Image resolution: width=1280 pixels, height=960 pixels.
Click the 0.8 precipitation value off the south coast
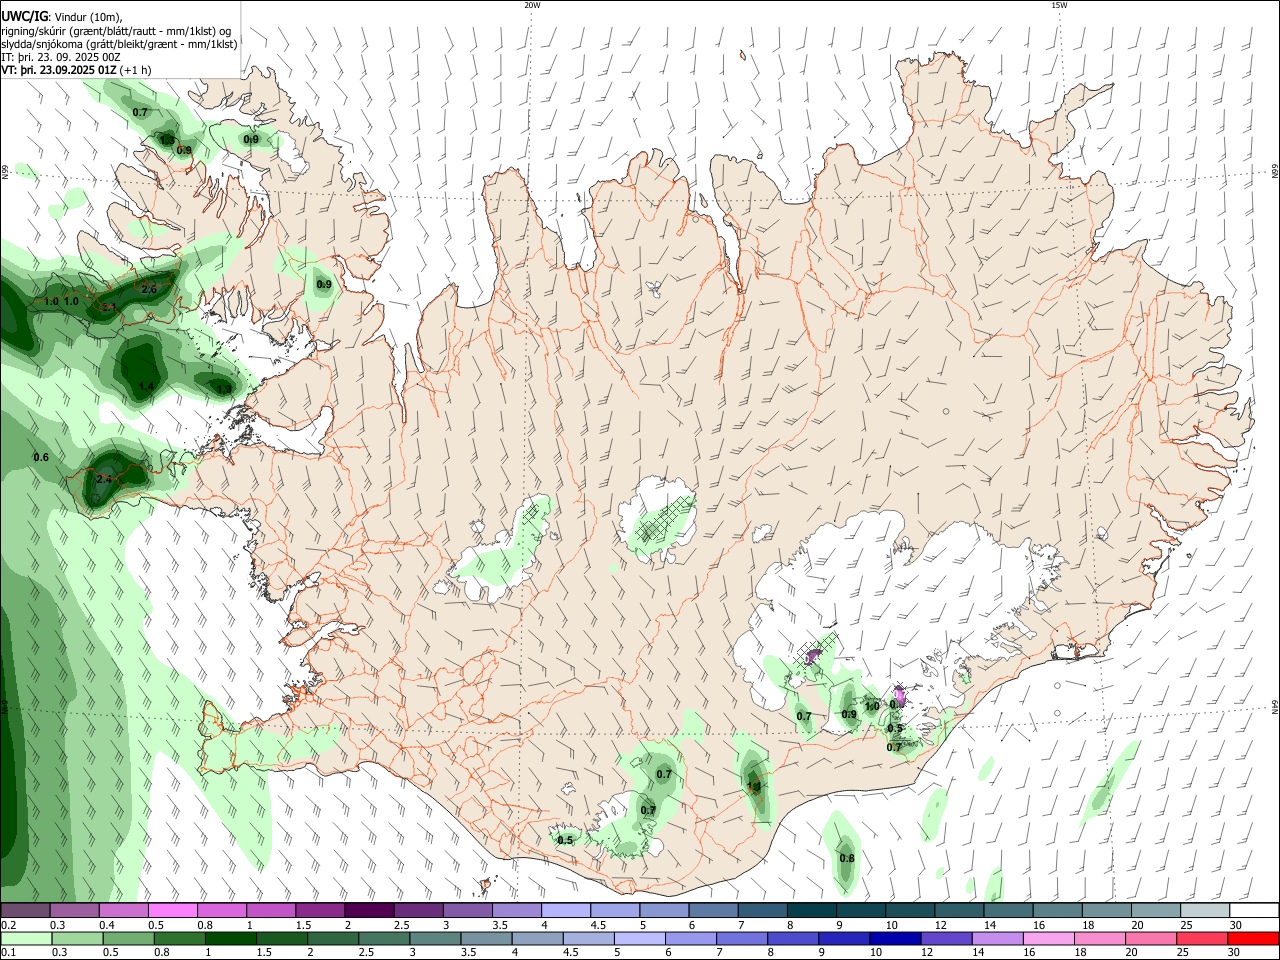[847, 859]
